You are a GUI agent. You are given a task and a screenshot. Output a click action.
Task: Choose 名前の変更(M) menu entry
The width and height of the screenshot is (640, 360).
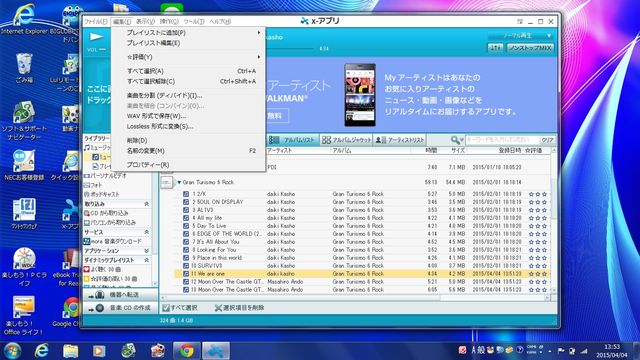pyautogui.click(x=188, y=151)
